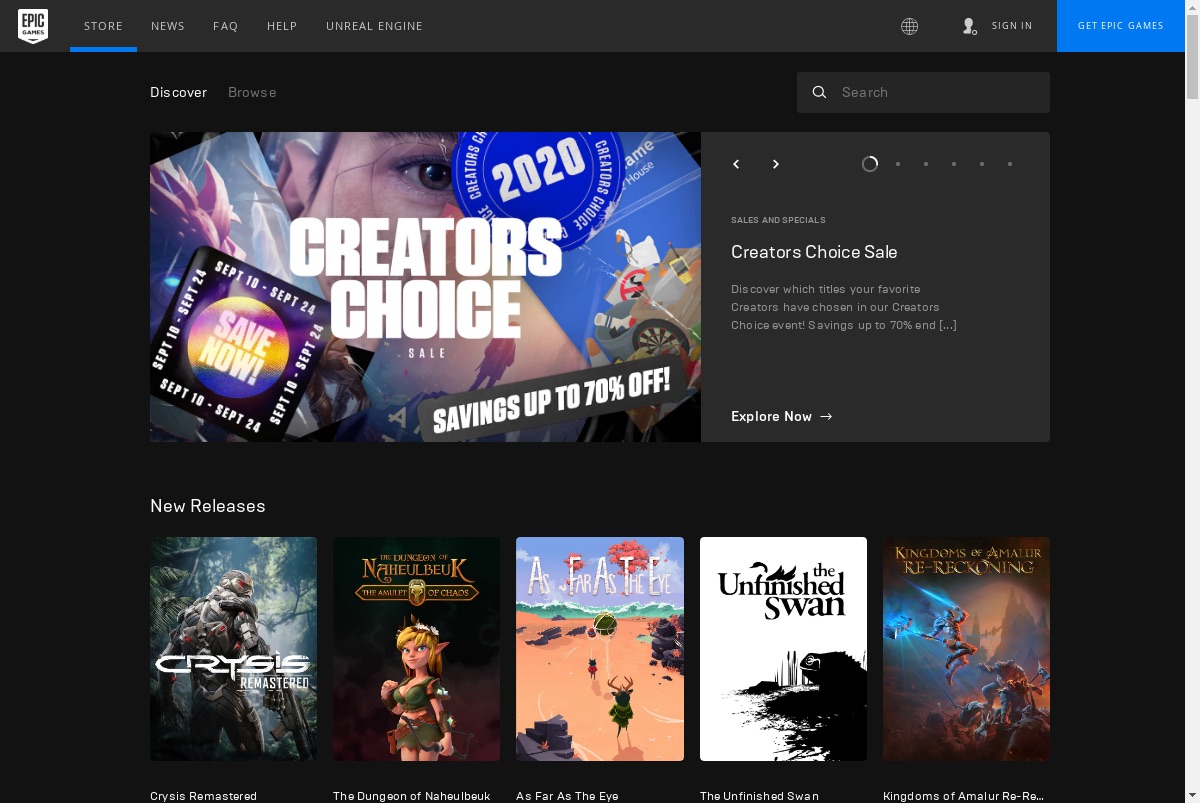
Task: Click the Sales and Specials label
Action: point(778,220)
